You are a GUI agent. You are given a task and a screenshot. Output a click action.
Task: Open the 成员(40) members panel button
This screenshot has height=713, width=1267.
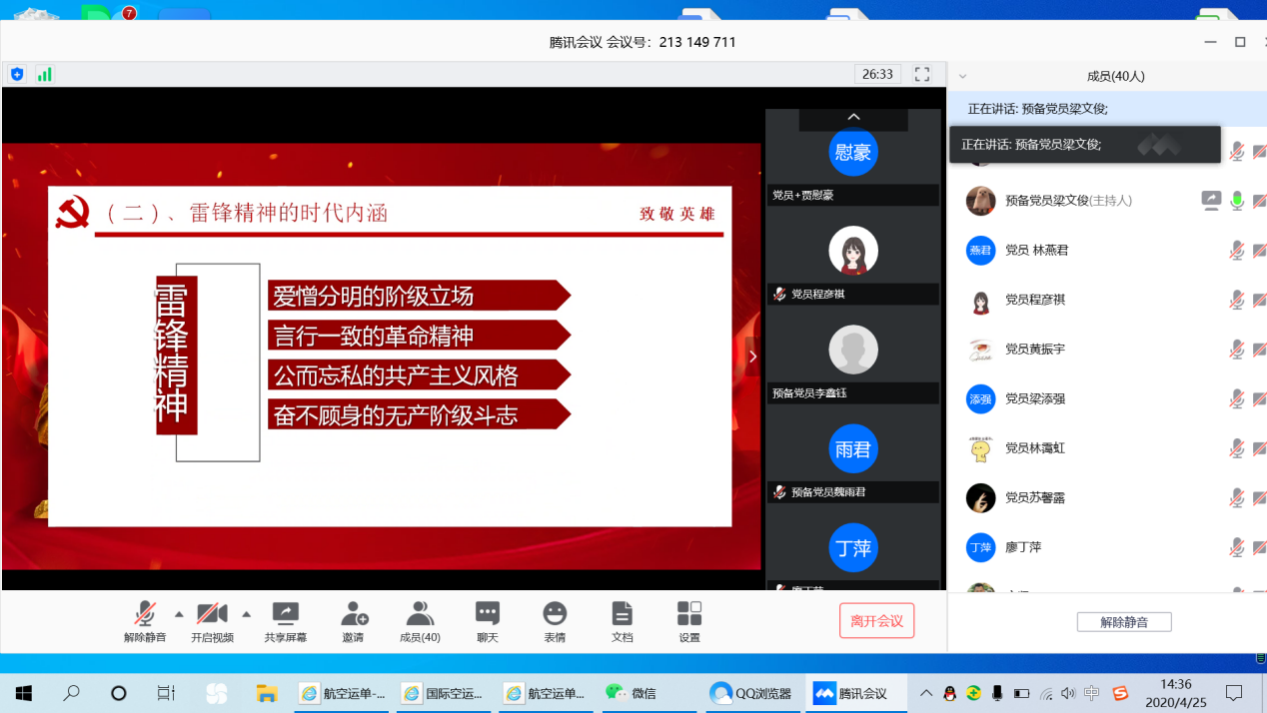[420, 614]
